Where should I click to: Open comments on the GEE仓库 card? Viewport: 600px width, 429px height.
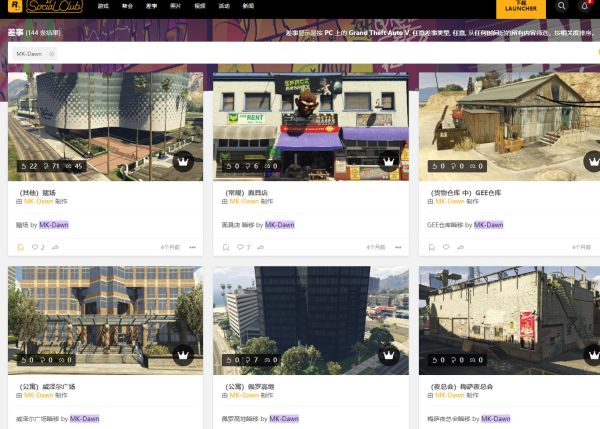coord(446,247)
